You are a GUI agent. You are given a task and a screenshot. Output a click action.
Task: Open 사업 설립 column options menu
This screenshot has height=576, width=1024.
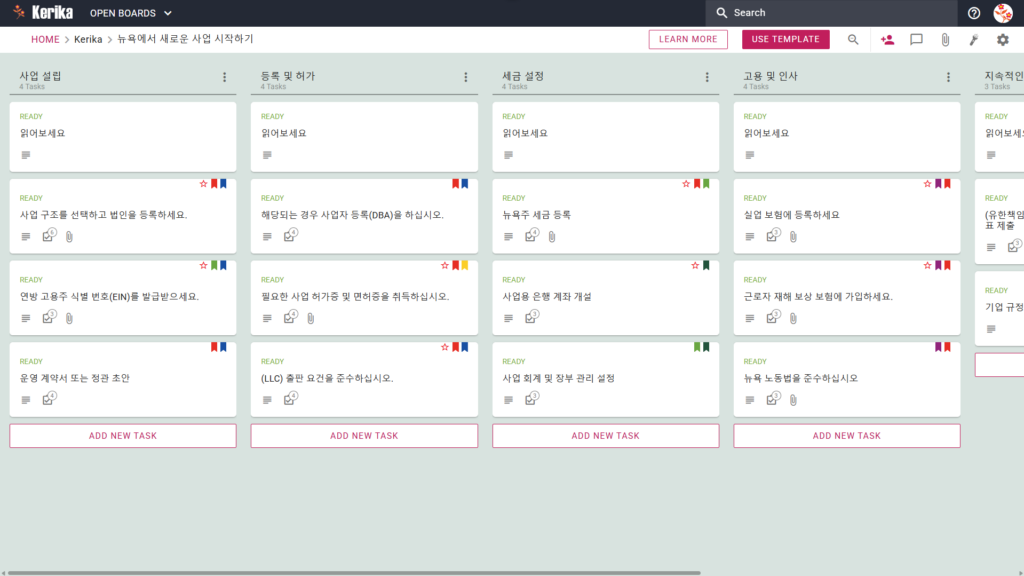click(x=225, y=77)
